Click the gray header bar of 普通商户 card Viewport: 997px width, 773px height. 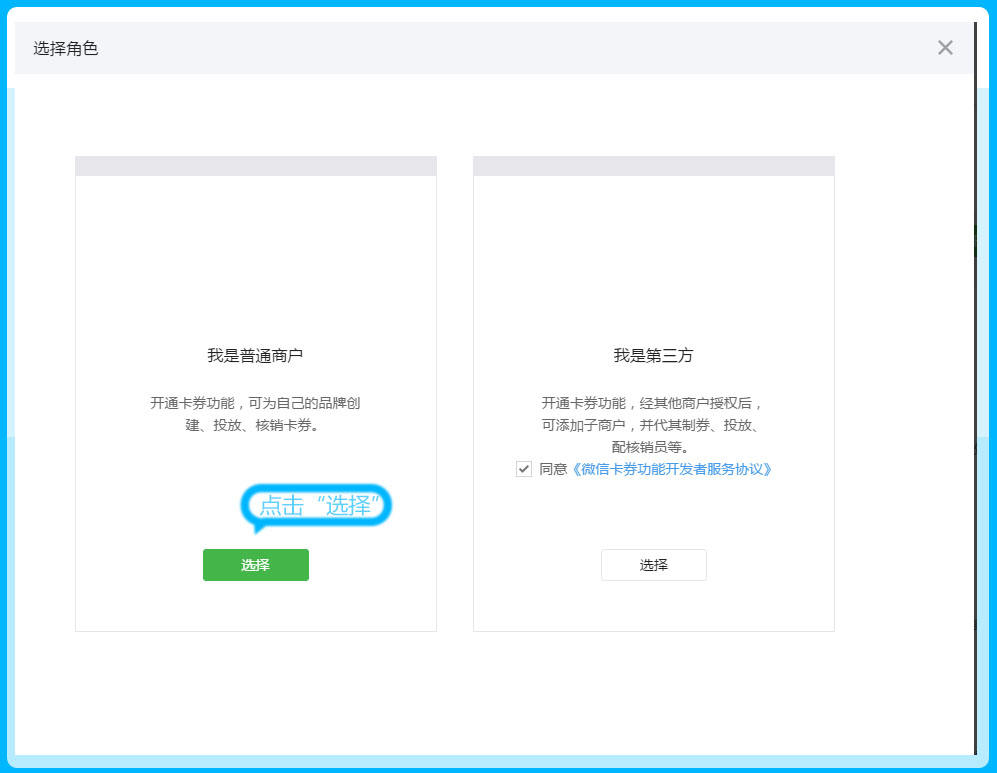tap(255, 166)
